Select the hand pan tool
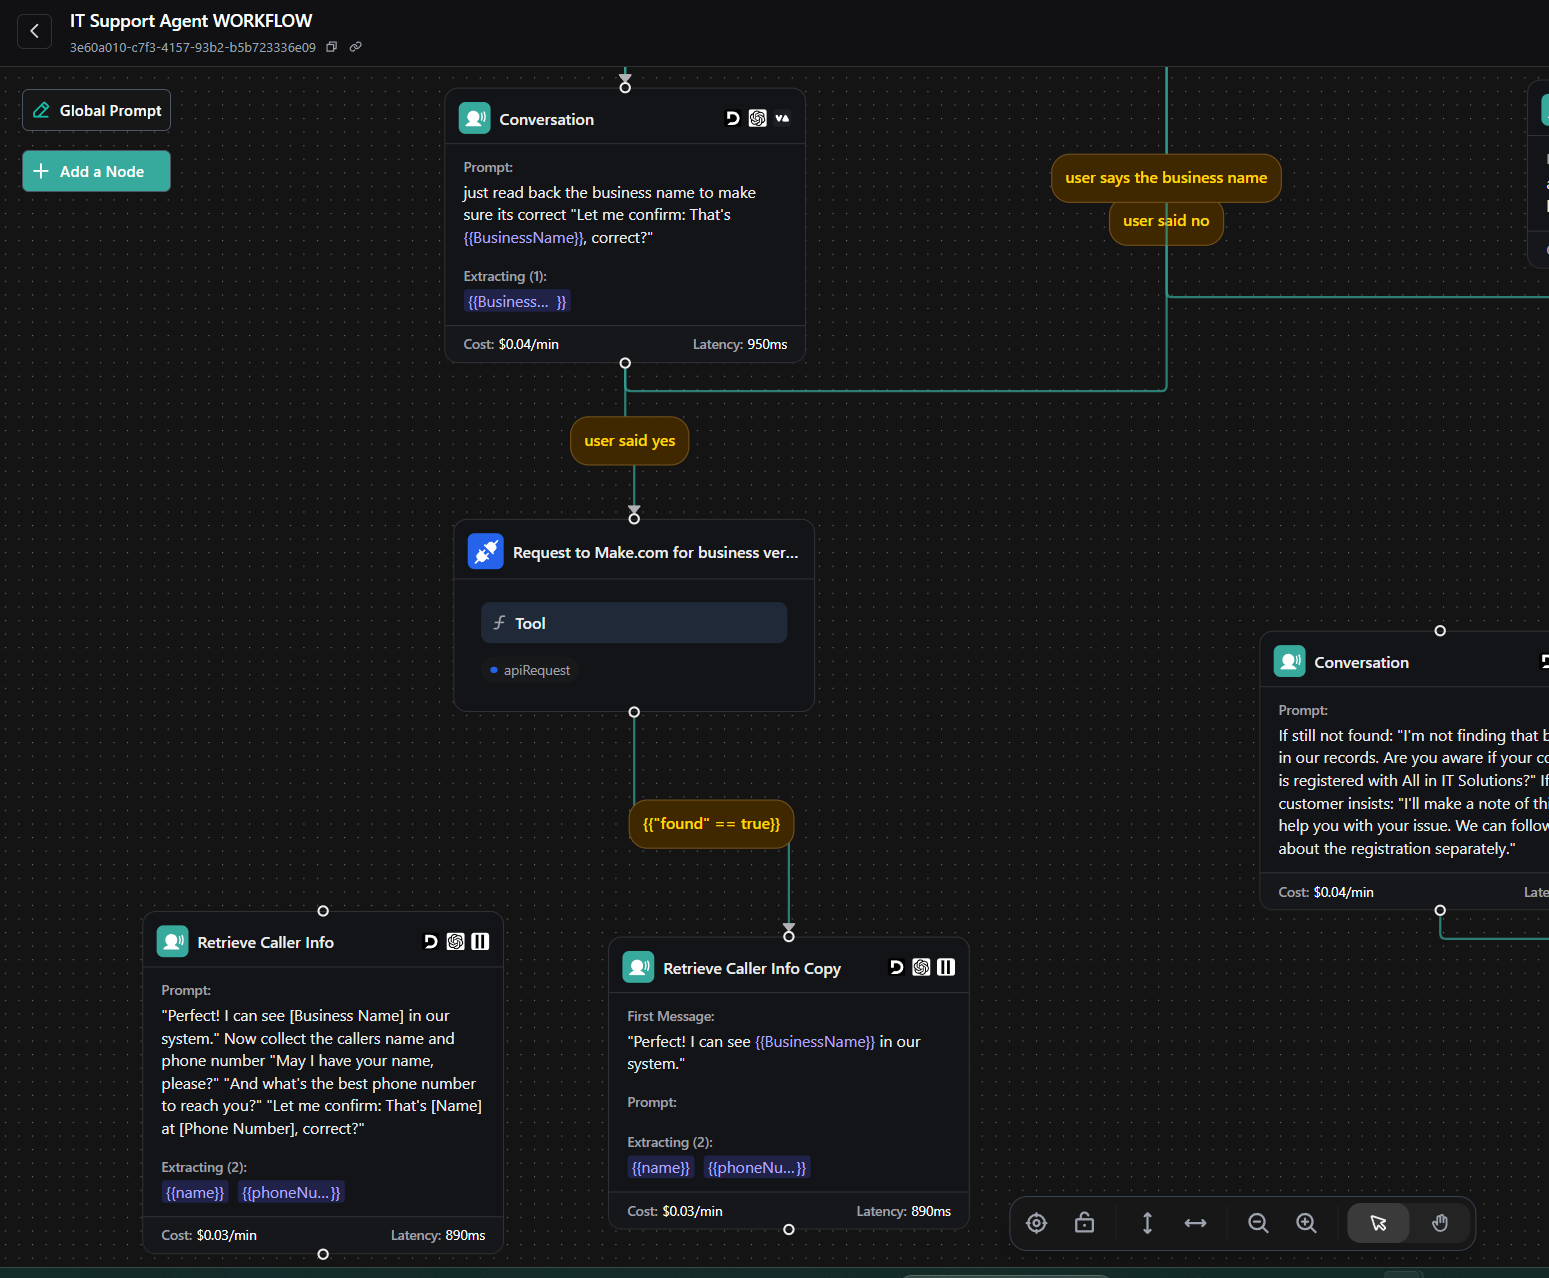1549x1278 pixels. pos(1439,1223)
